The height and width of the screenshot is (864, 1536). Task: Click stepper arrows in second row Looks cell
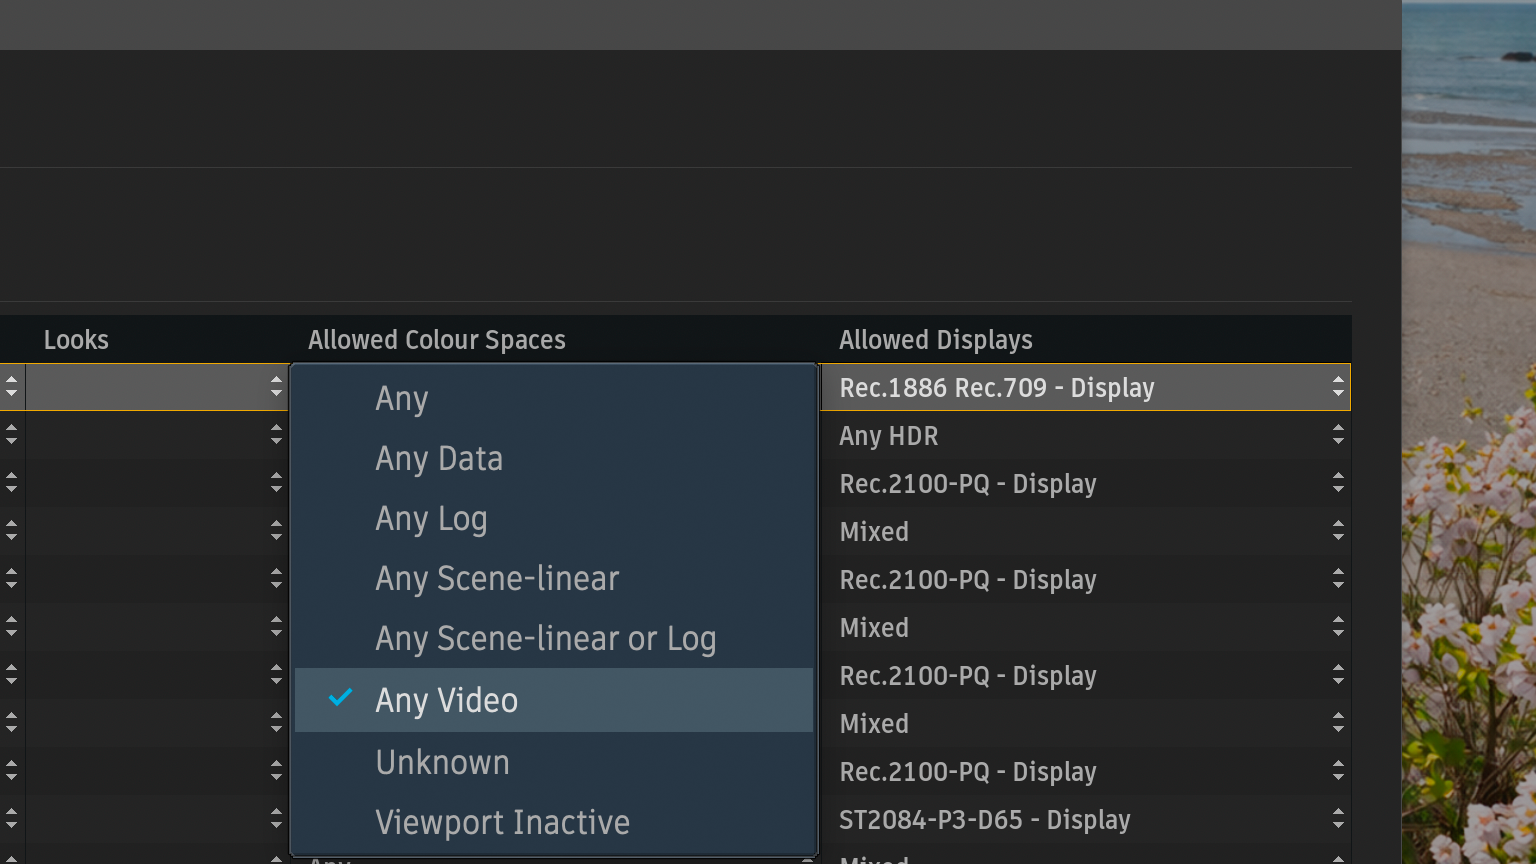276,436
